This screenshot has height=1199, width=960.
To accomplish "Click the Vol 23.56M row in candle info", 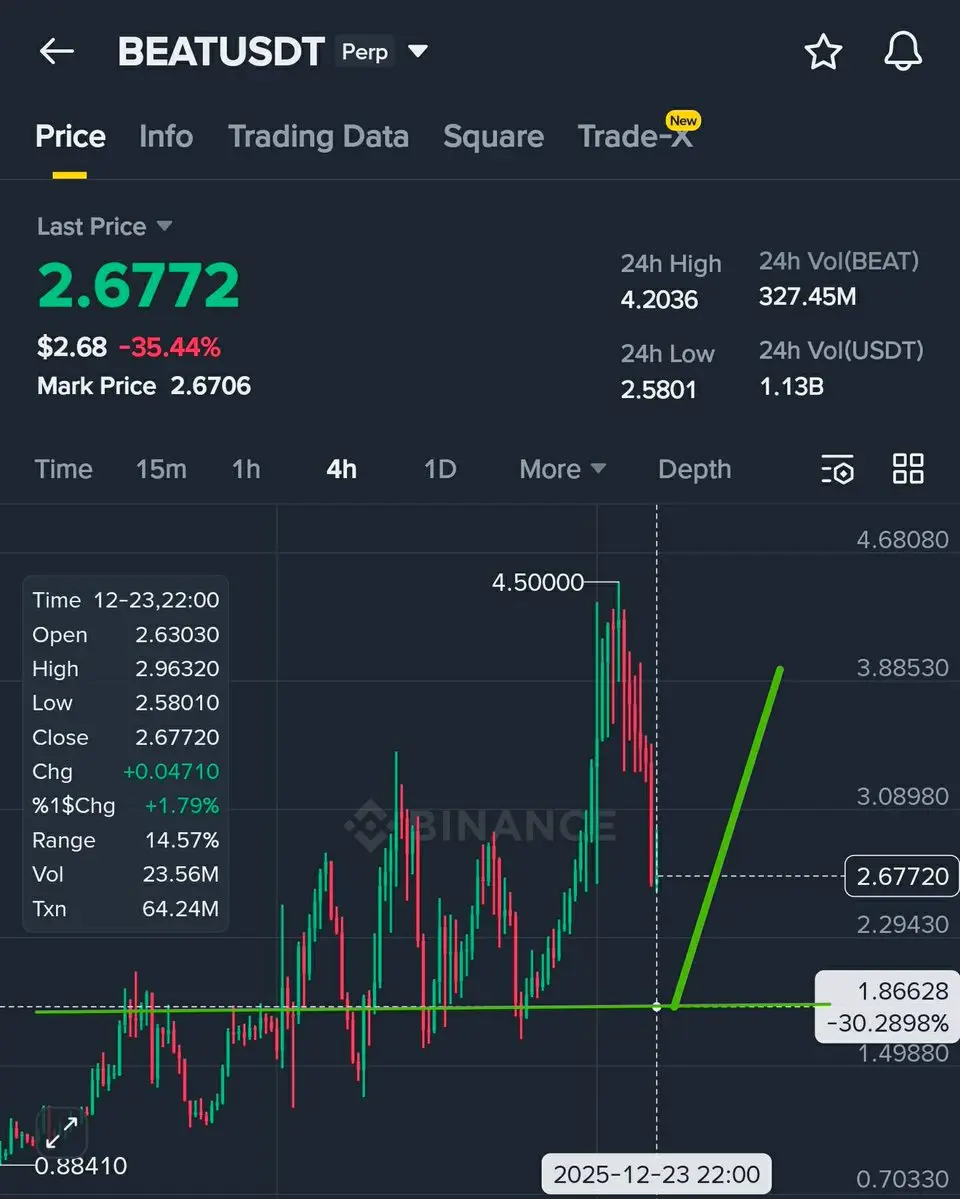I will [x=125, y=874].
